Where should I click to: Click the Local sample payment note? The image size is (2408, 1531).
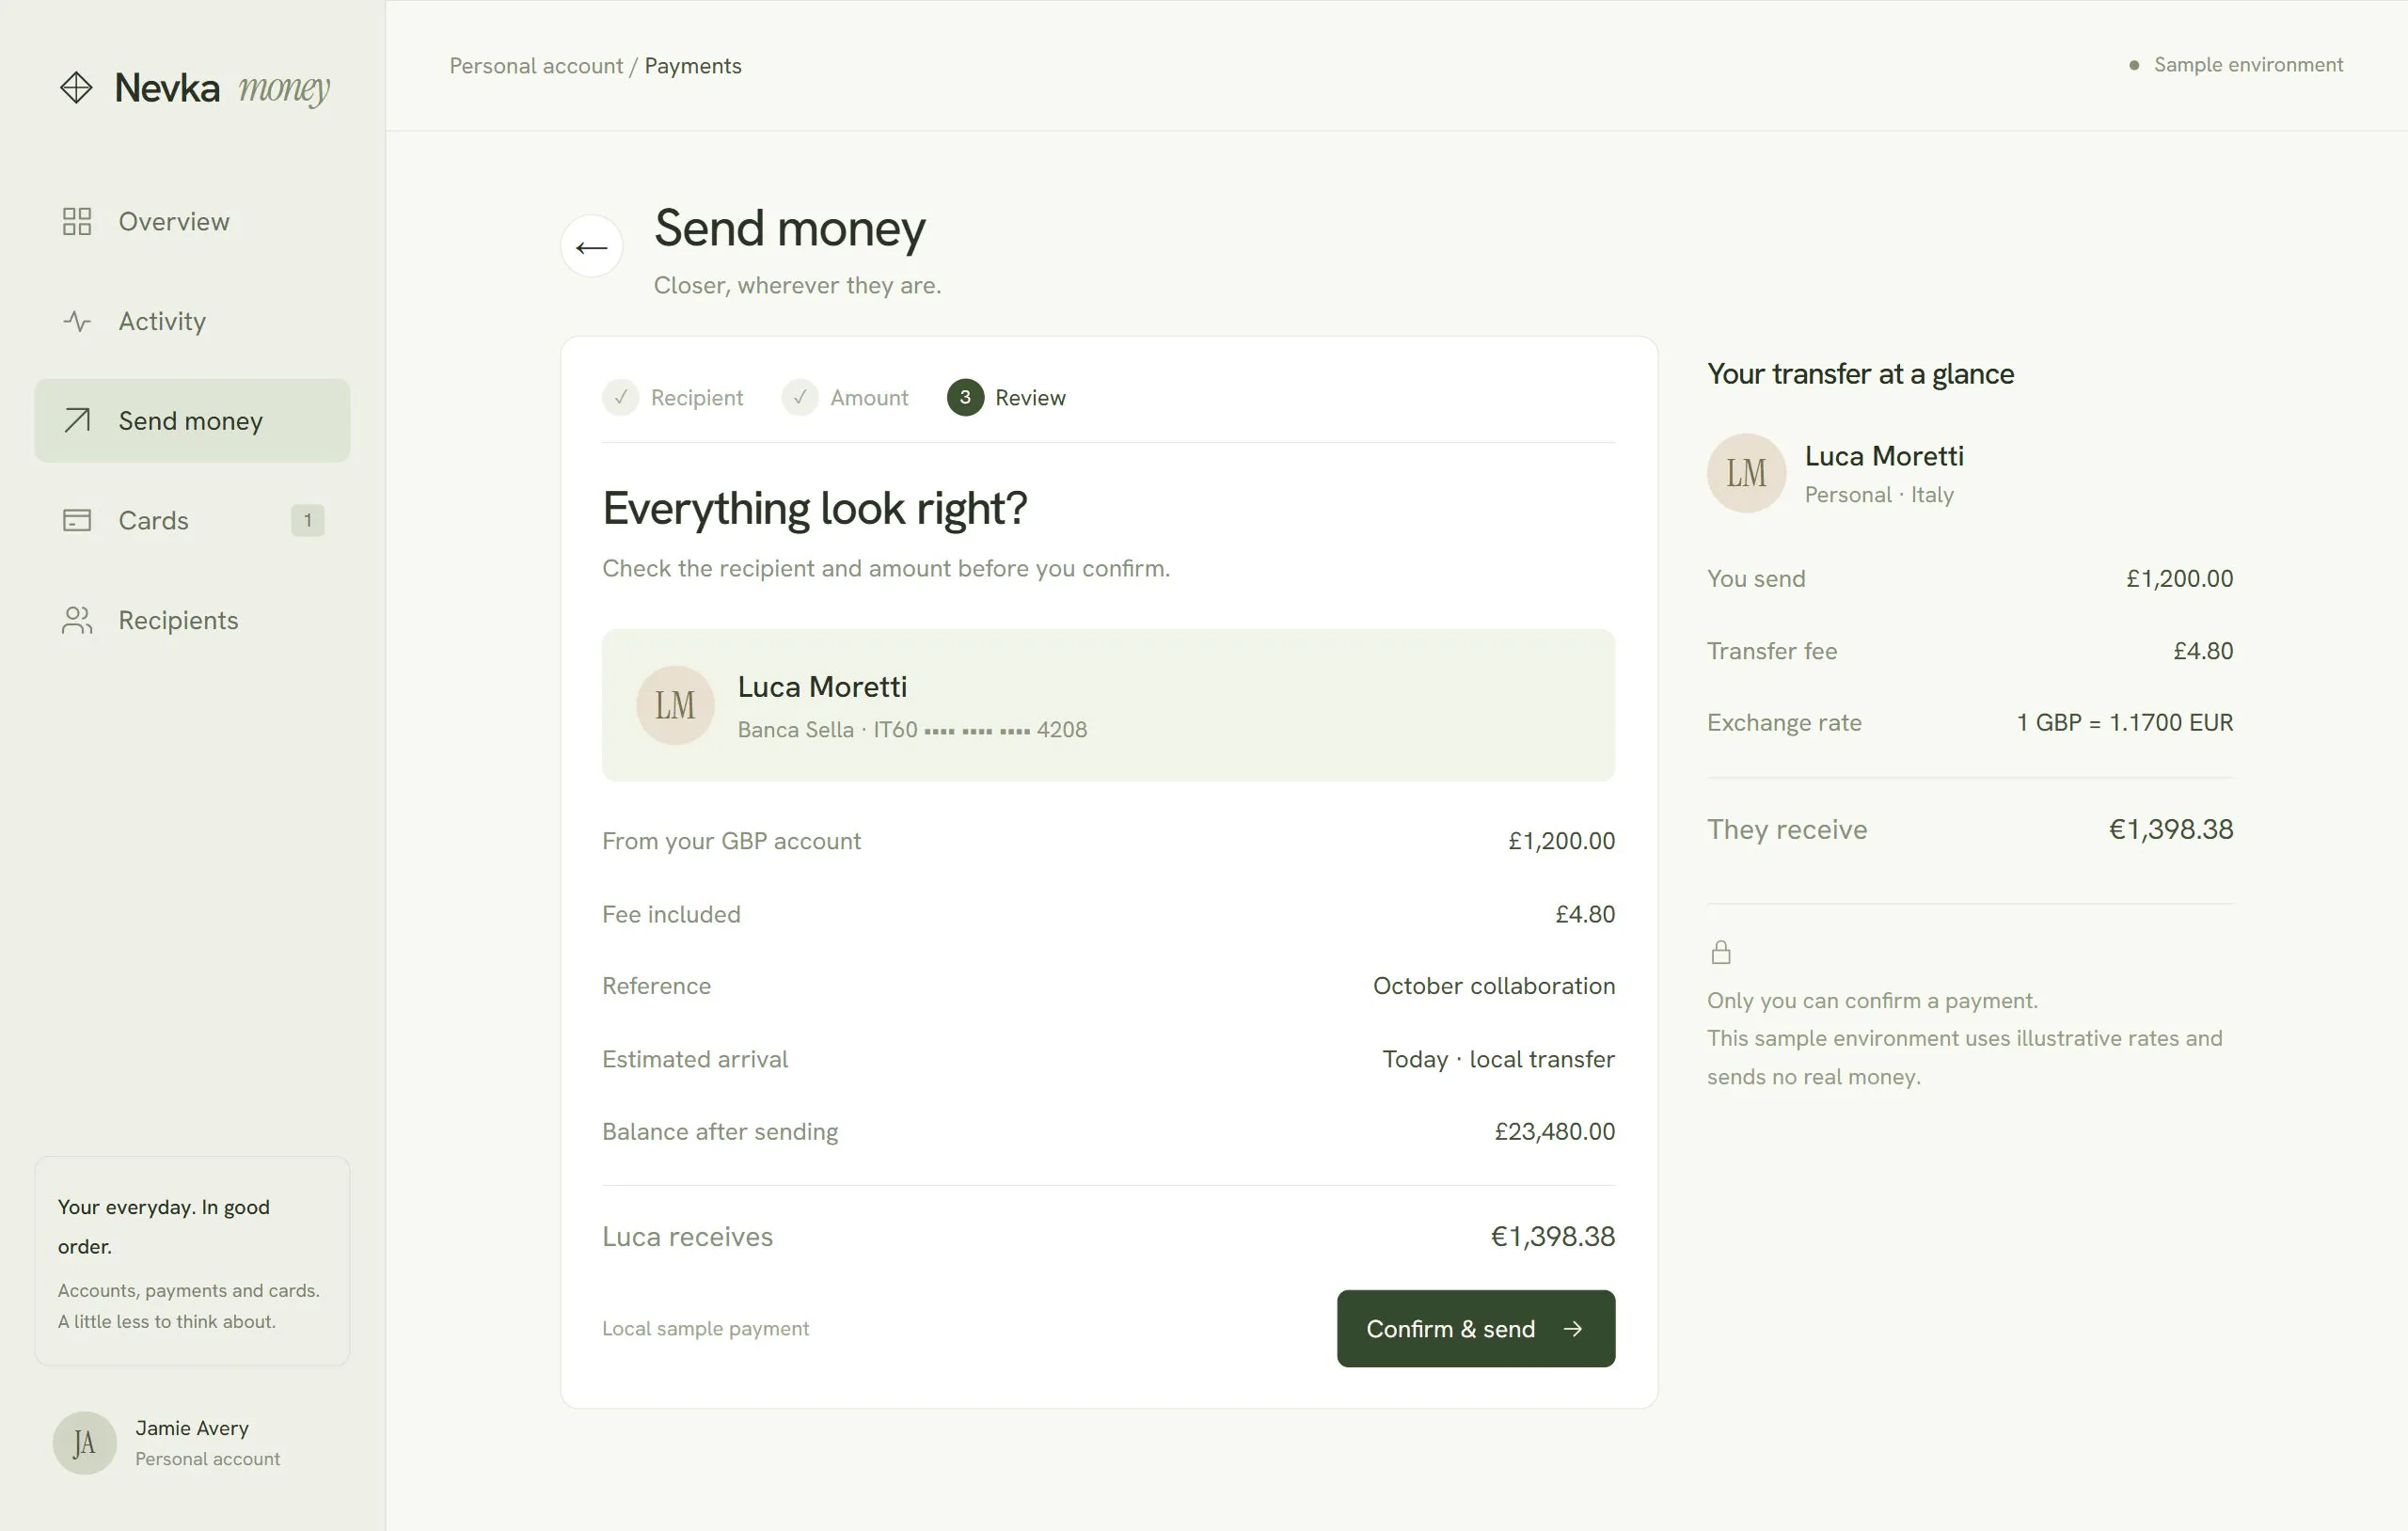pos(706,1328)
